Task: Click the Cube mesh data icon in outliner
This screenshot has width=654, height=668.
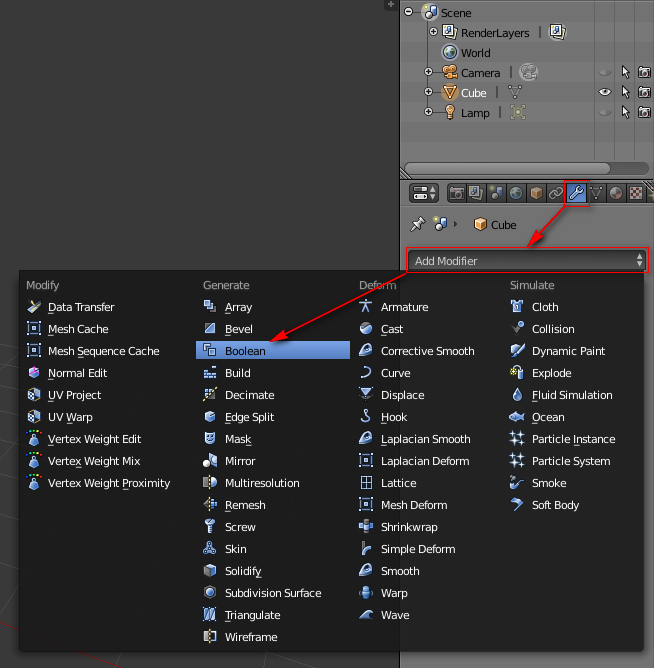Action: (x=515, y=92)
